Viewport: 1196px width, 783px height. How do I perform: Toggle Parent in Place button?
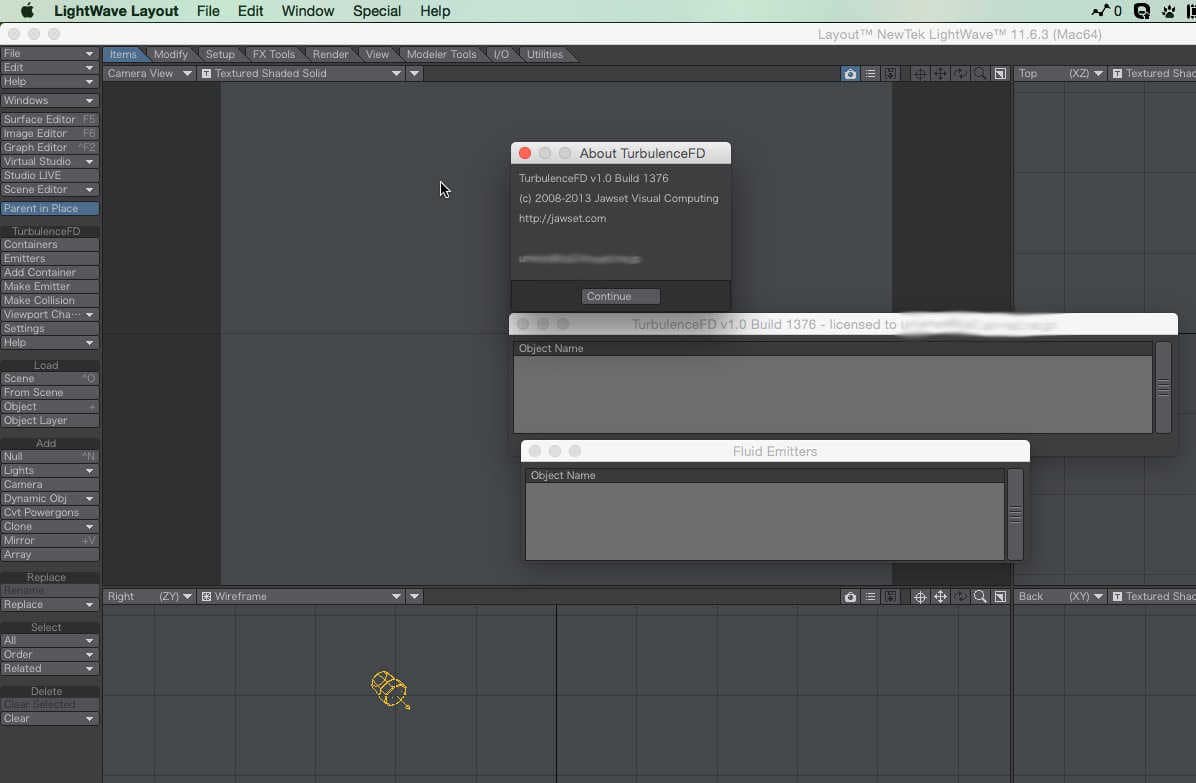pos(50,209)
